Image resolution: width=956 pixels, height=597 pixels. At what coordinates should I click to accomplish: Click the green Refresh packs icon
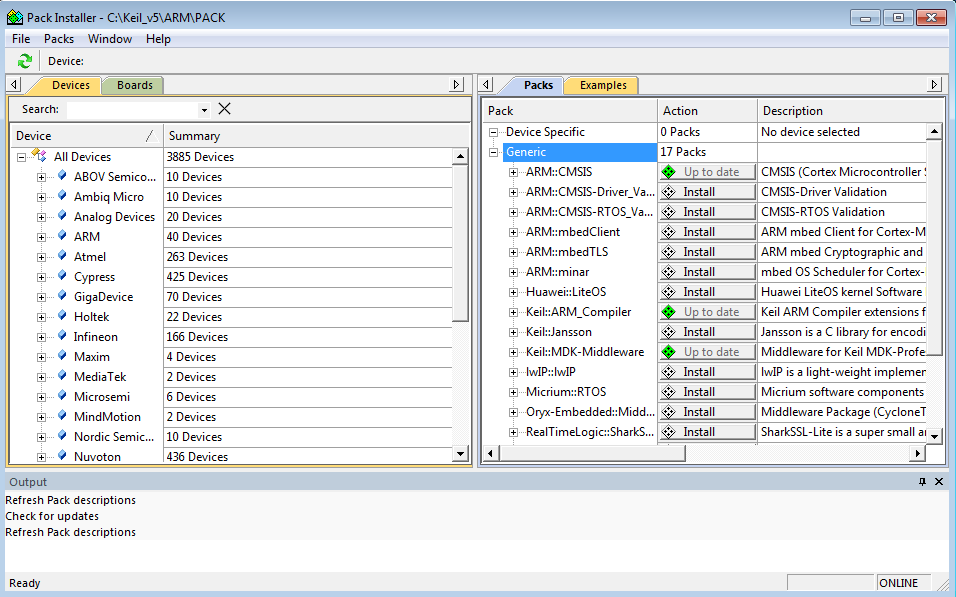pos(24,61)
